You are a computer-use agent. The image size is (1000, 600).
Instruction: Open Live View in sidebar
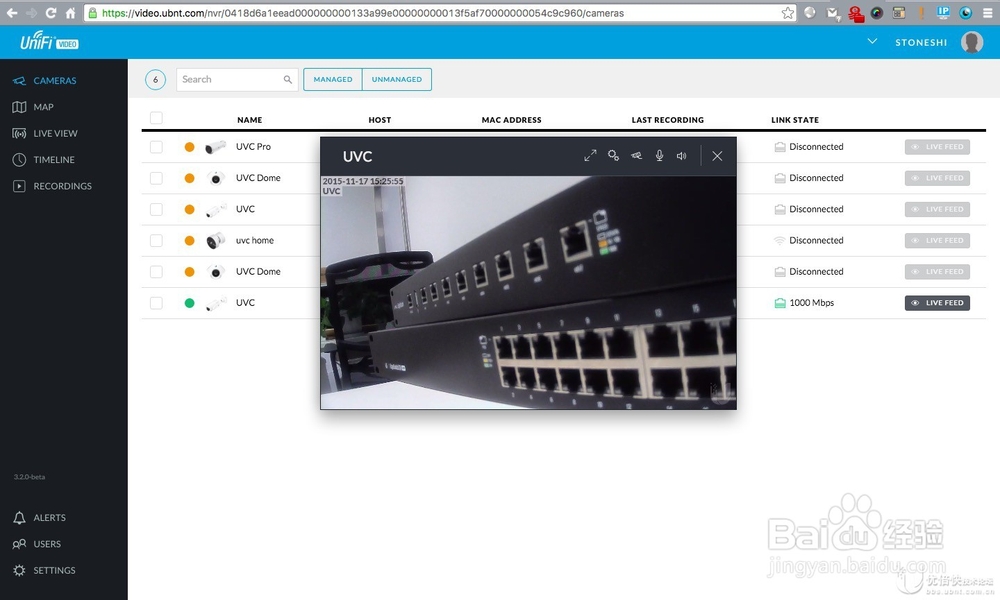coord(45,133)
